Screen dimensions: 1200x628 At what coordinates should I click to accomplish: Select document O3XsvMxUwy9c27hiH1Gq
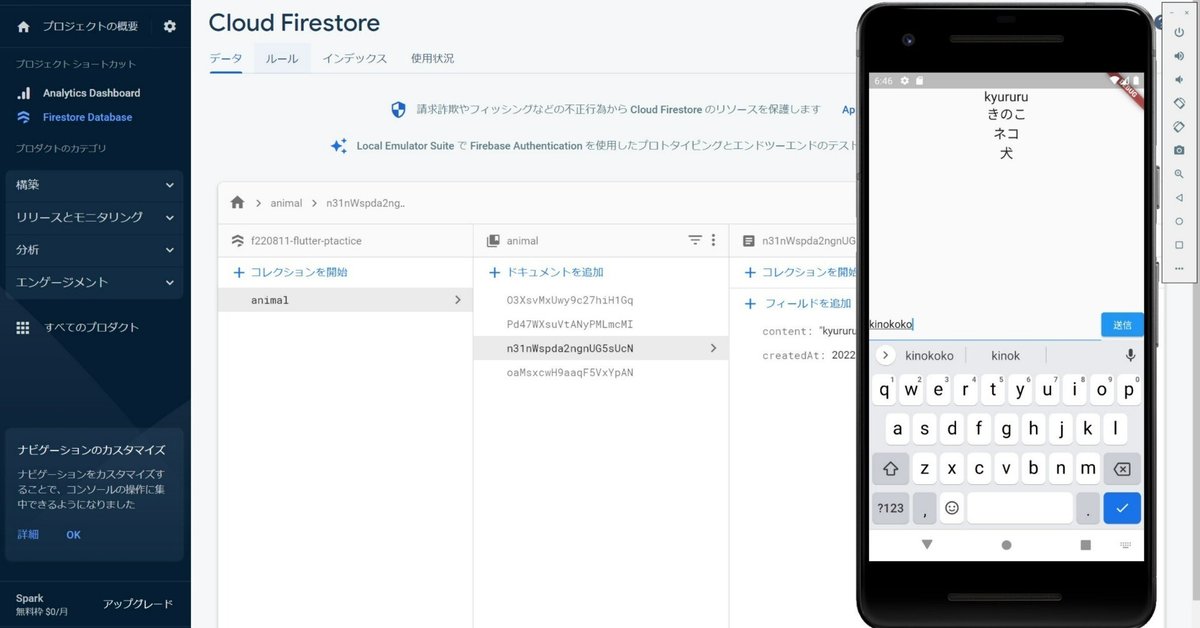point(570,300)
